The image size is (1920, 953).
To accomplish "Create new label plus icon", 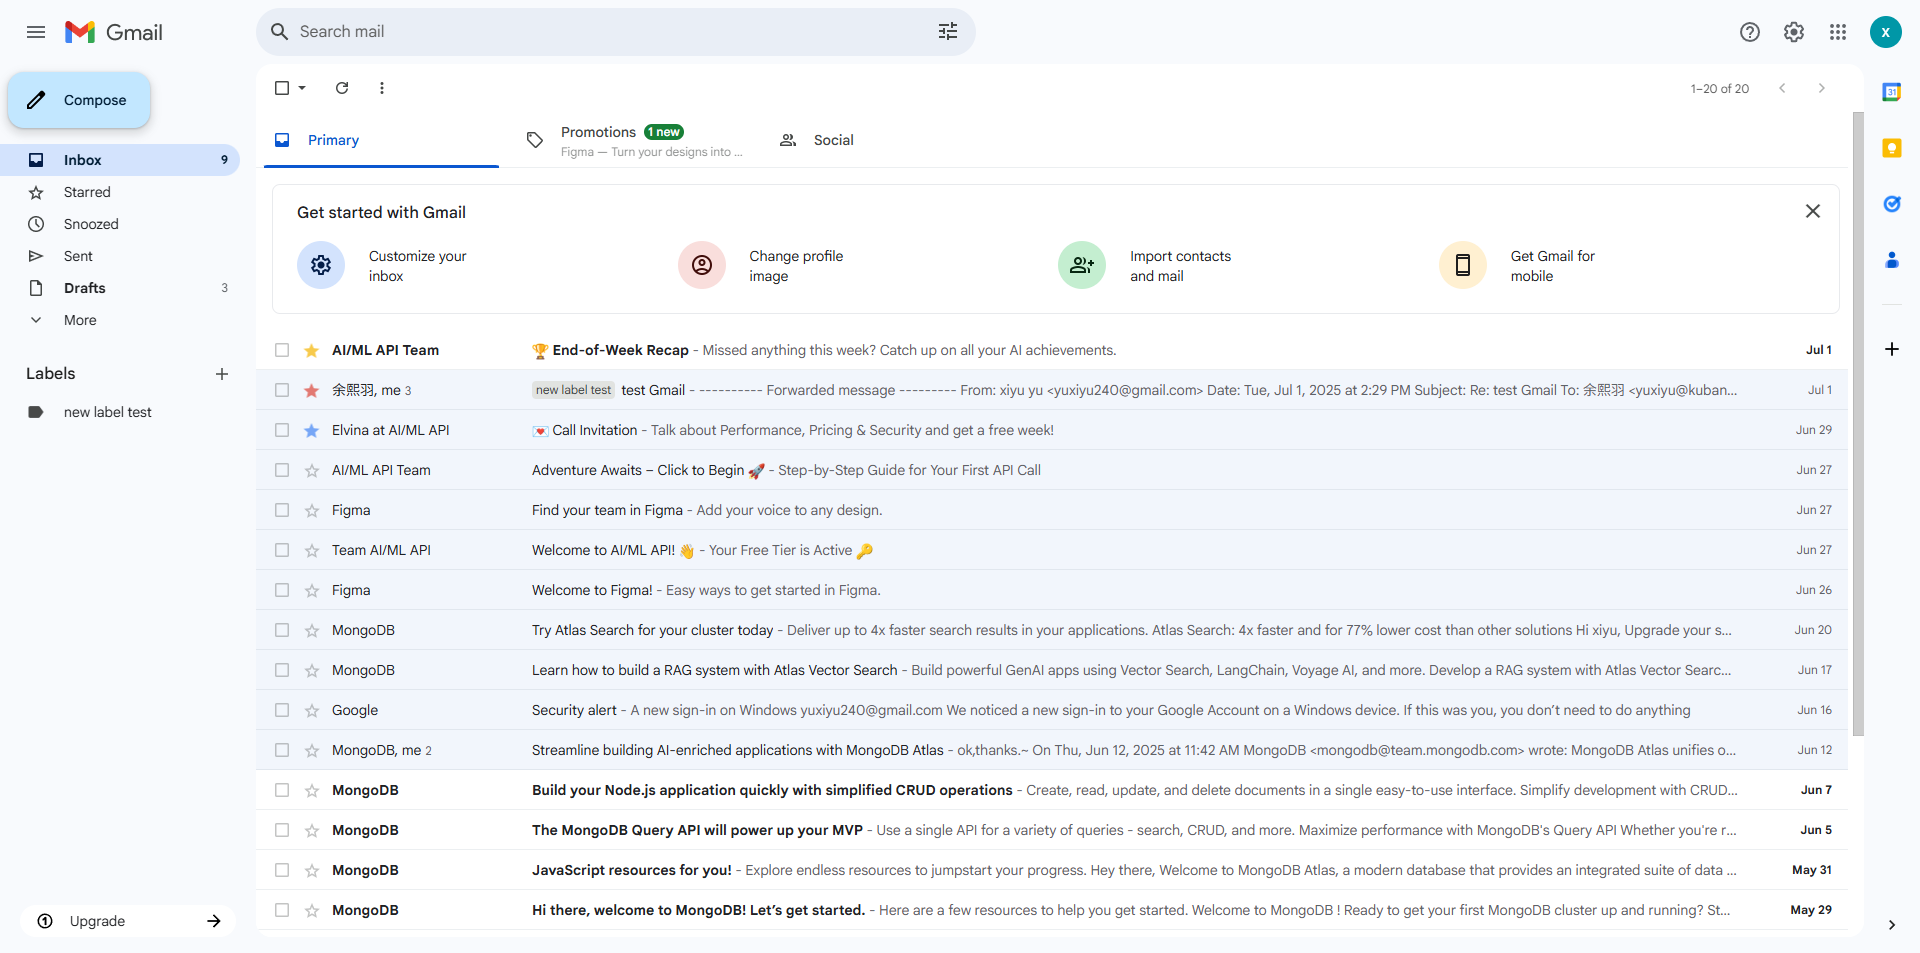I will tap(222, 374).
